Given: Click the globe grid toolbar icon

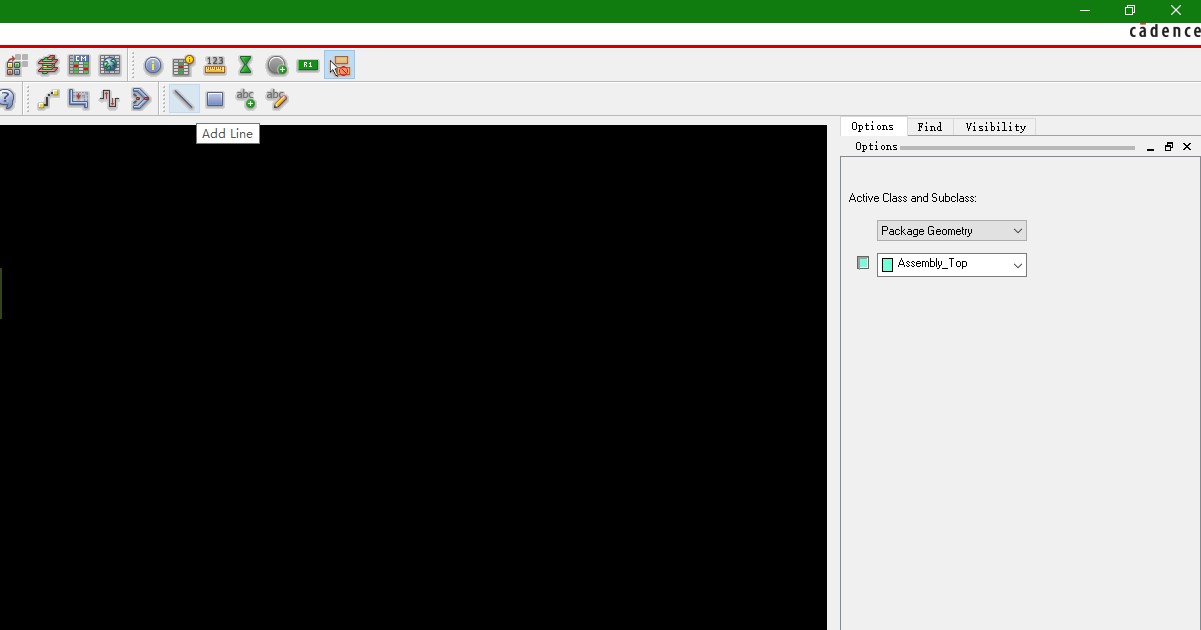Looking at the screenshot, I should point(109,66).
